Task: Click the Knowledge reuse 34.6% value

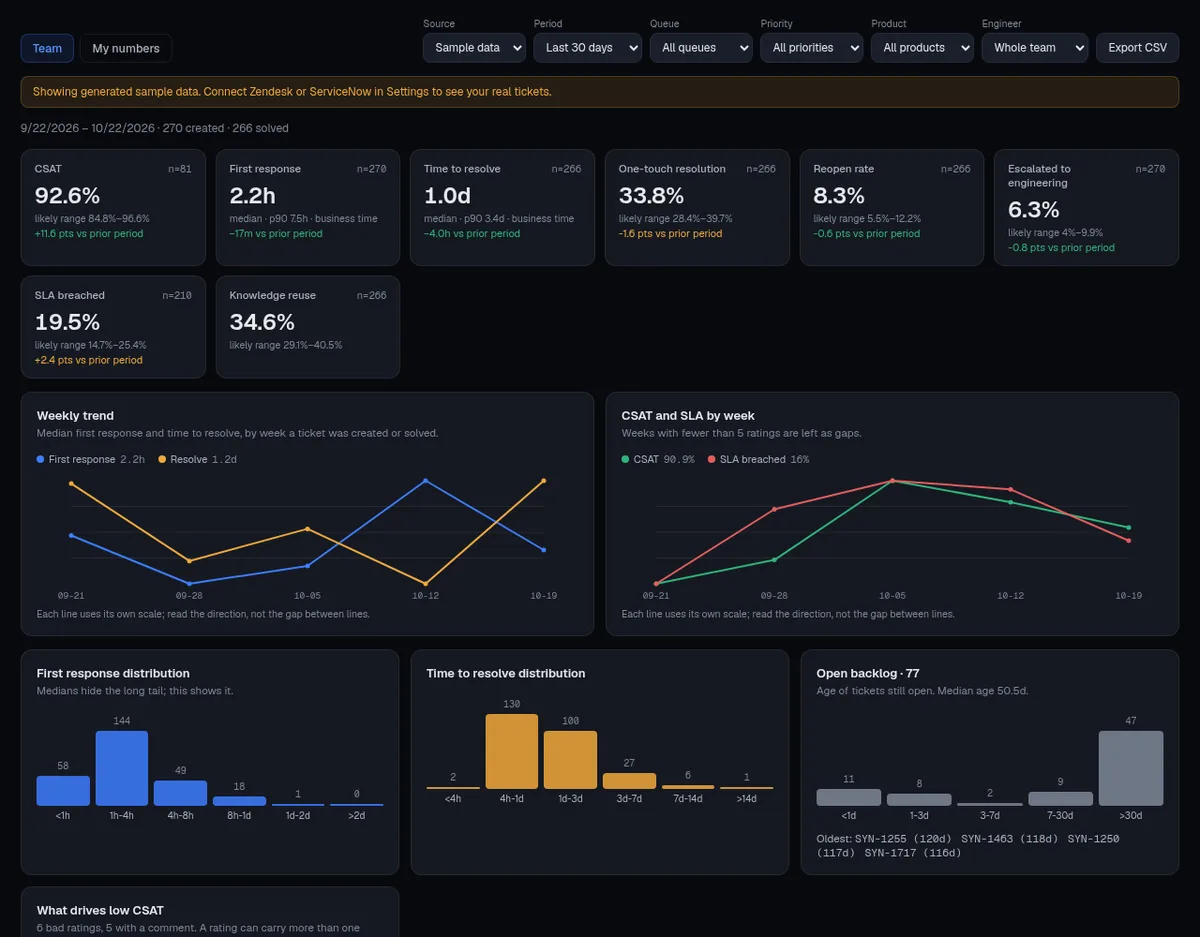Action: coord(262,322)
